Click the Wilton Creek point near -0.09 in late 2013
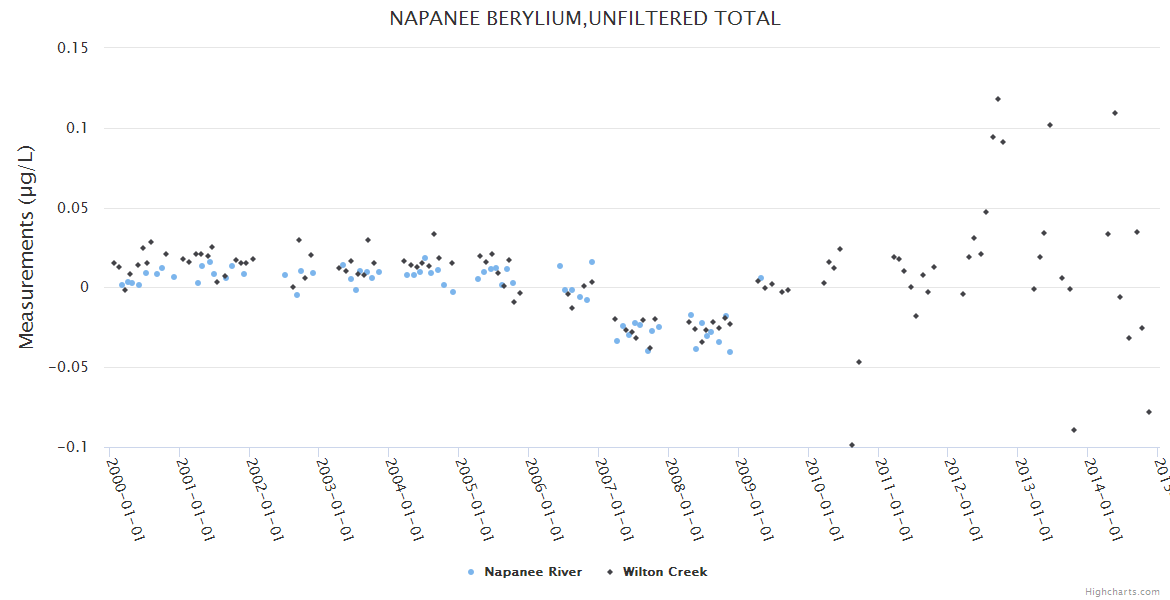The image size is (1170, 600). pyautogui.click(x=1074, y=430)
